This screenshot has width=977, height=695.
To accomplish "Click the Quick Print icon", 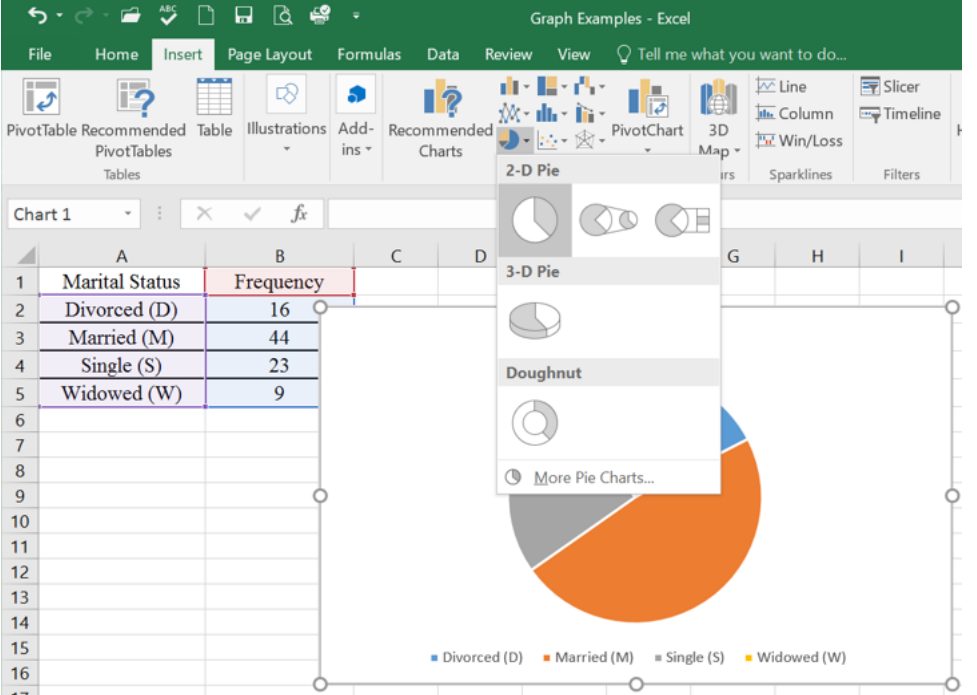I will pos(320,15).
